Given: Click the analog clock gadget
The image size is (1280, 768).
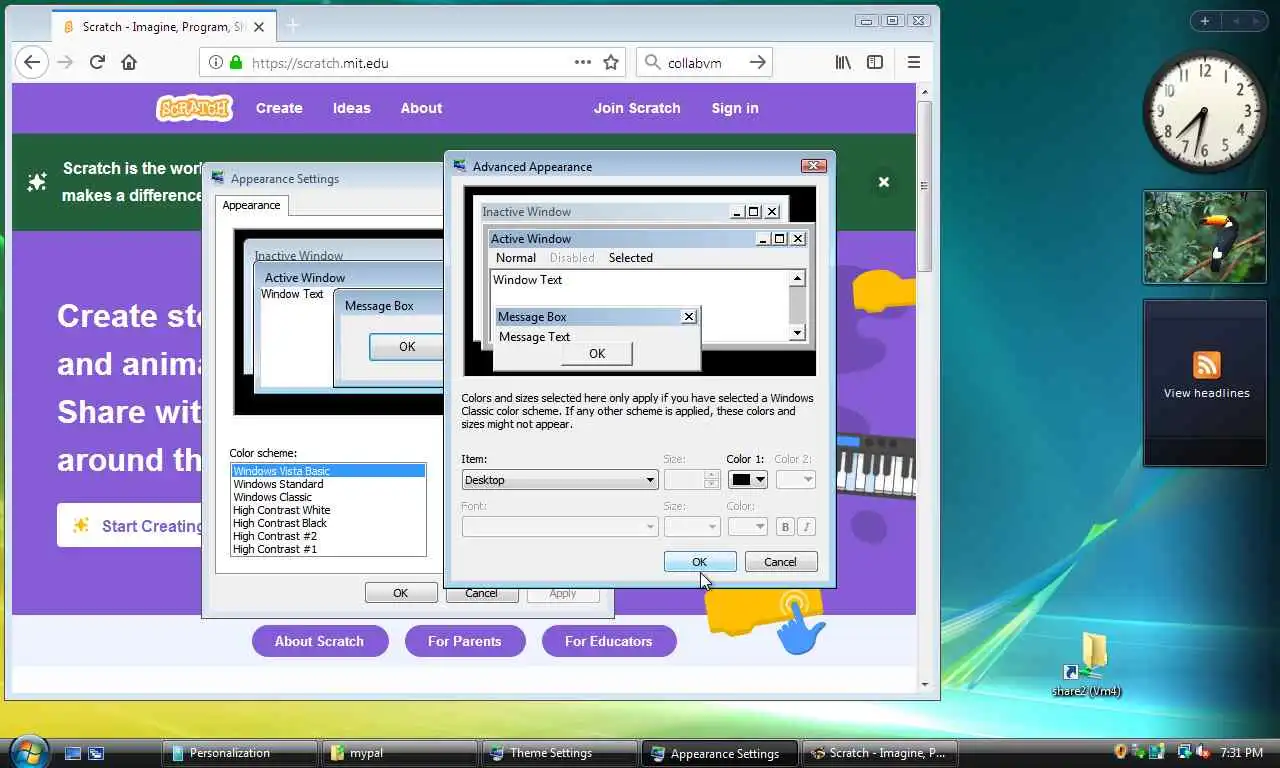Looking at the screenshot, I should click(1204, 110).
